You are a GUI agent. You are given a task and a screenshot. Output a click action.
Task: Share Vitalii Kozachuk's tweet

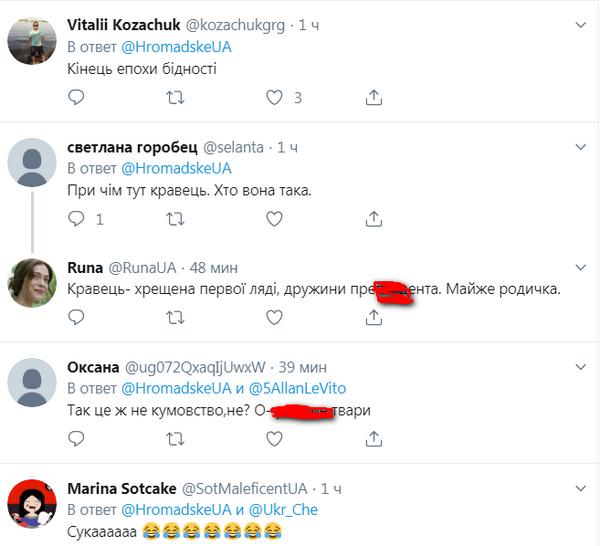point(373,97)
